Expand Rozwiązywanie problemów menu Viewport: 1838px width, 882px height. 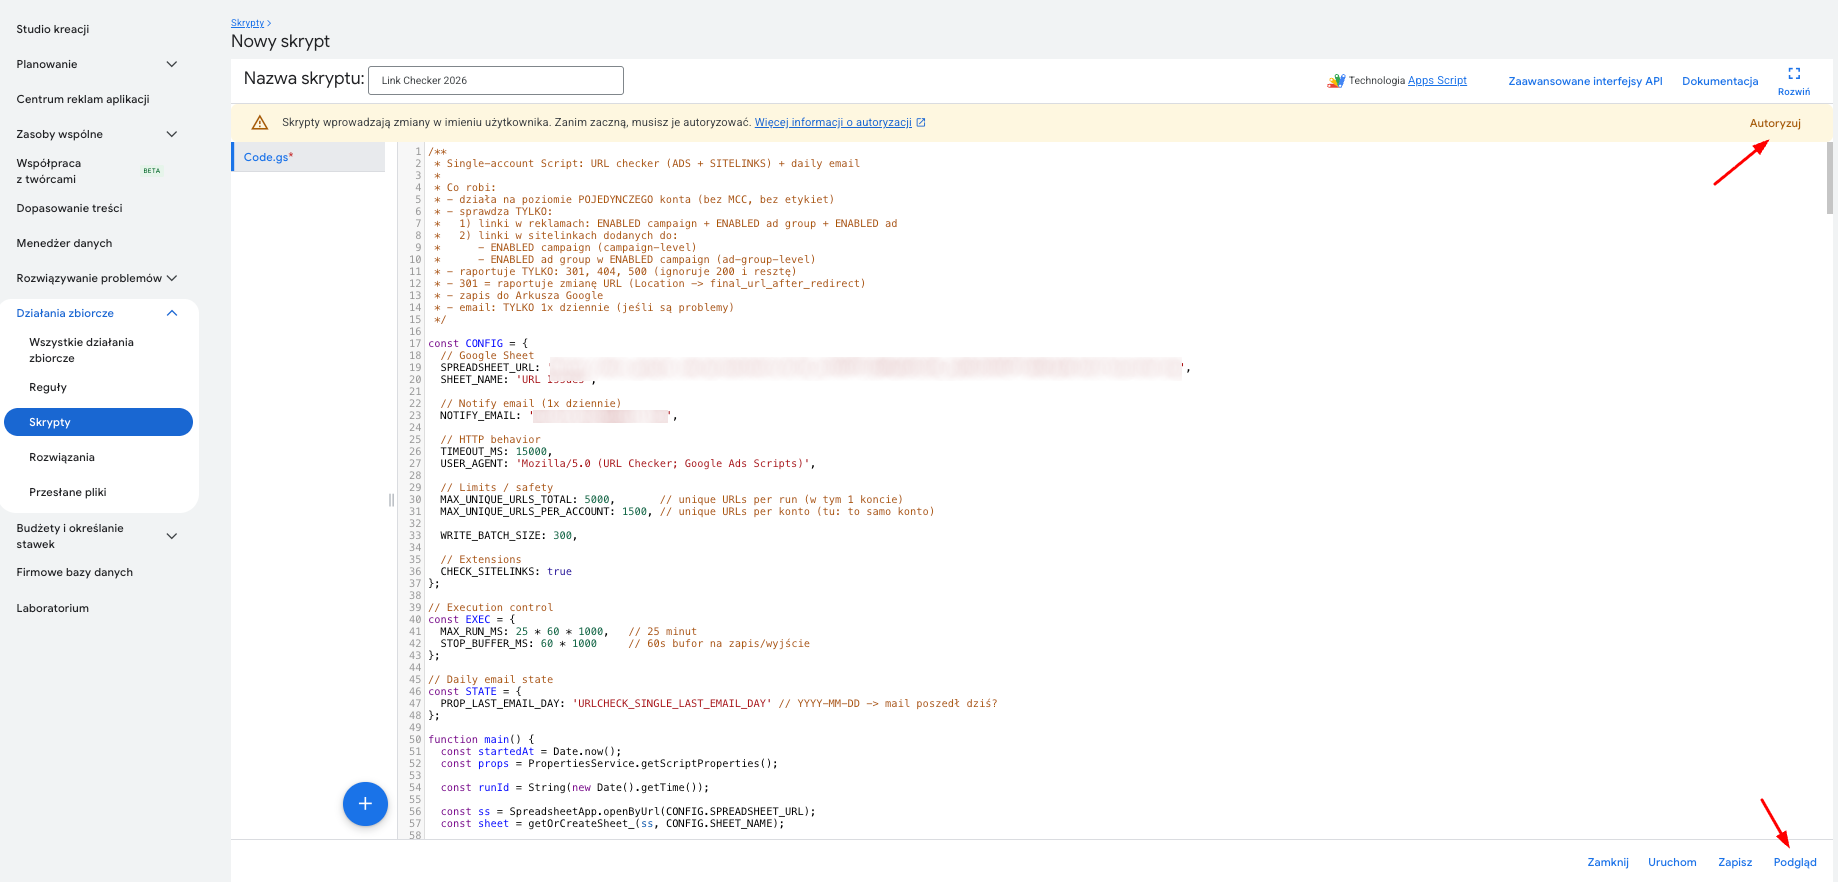(171, 278)
